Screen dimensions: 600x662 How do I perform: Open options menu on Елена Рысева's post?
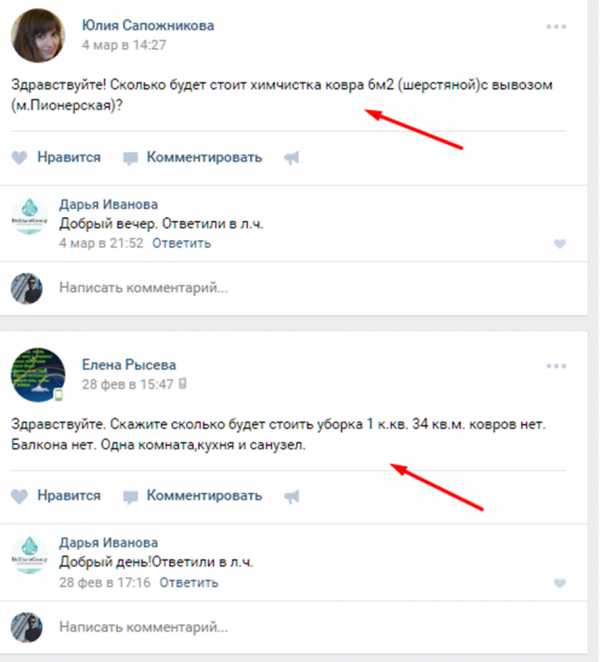tap(556, 366)
